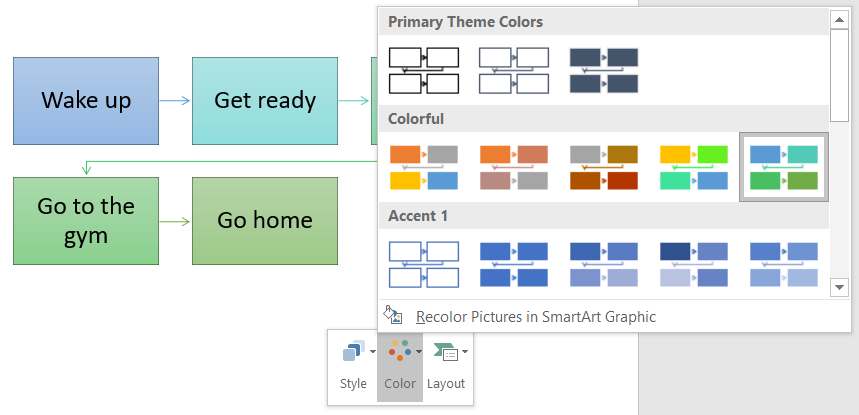
Task: Click the gallery scroll up arrow
Action: 839,20
